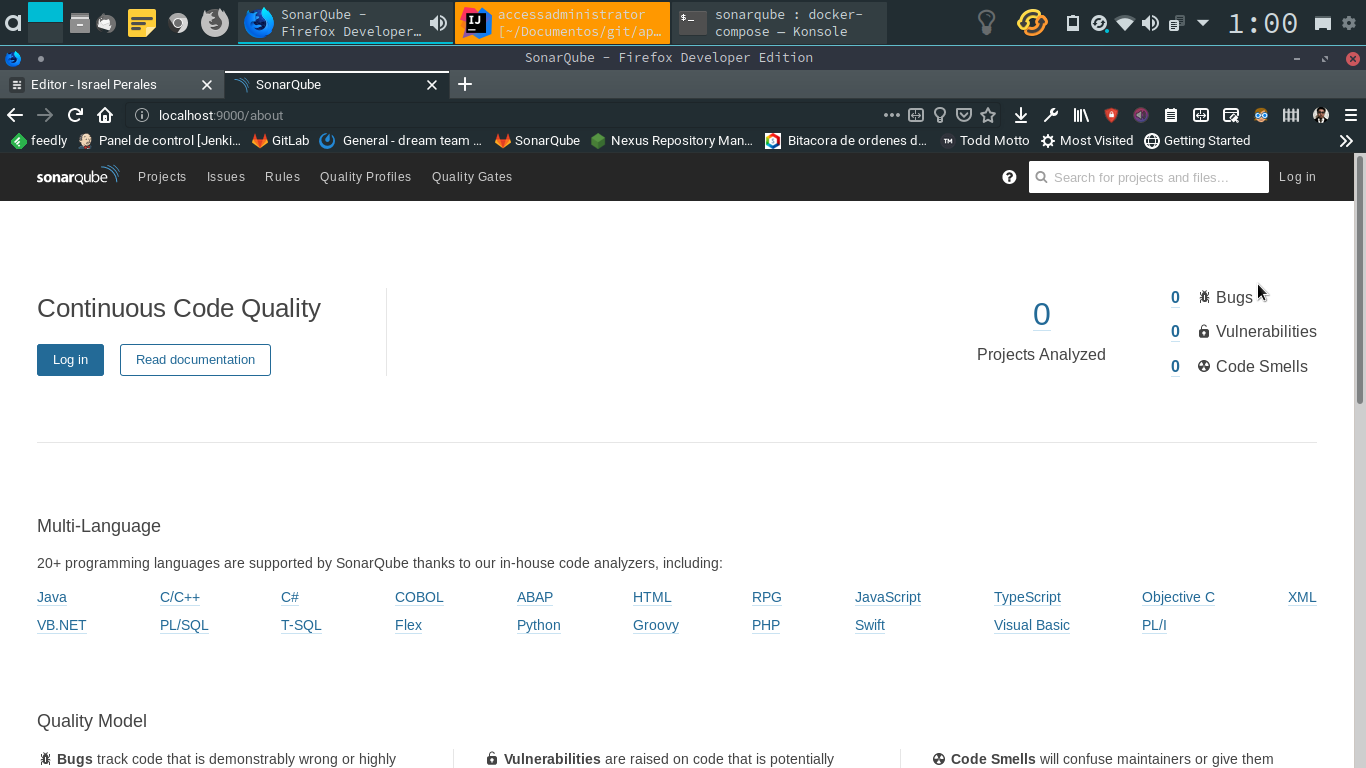
Task: Open Firefox downloads arrow icon
Action: pyautogui.click(x=1021, y=115)
